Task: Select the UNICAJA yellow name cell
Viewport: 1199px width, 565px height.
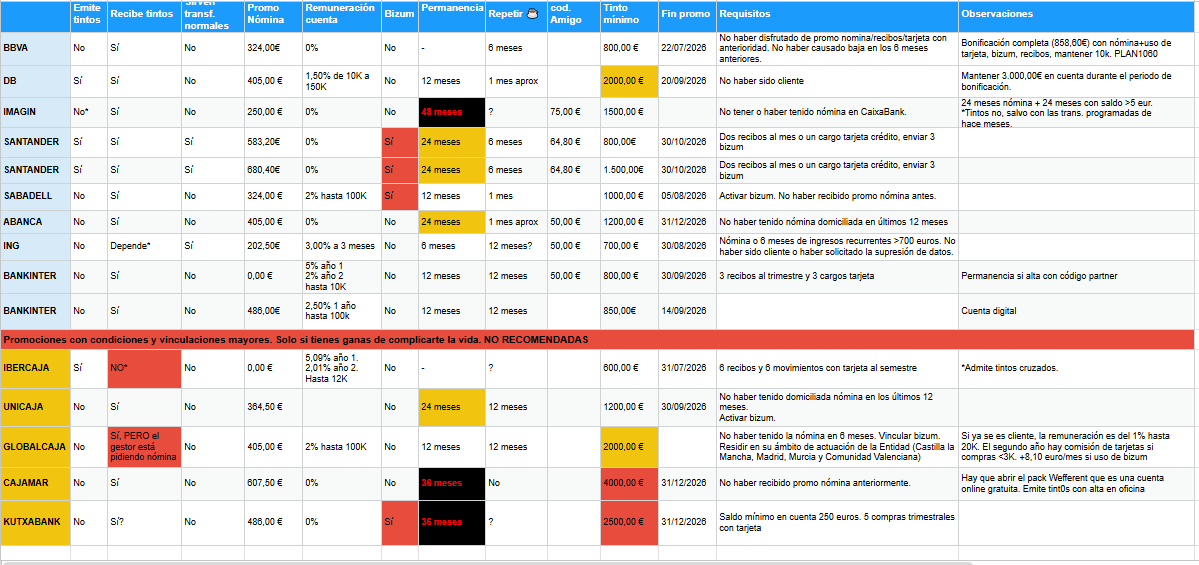Action: click(35, 407)
